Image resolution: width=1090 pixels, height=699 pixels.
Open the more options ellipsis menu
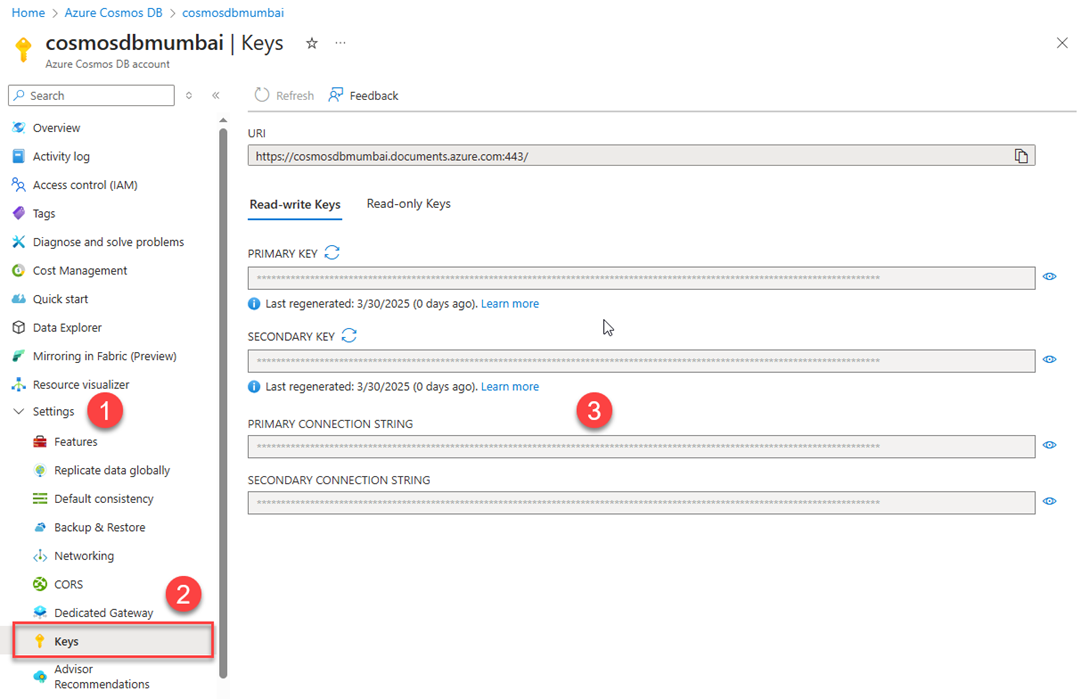[x=340, y=44]
